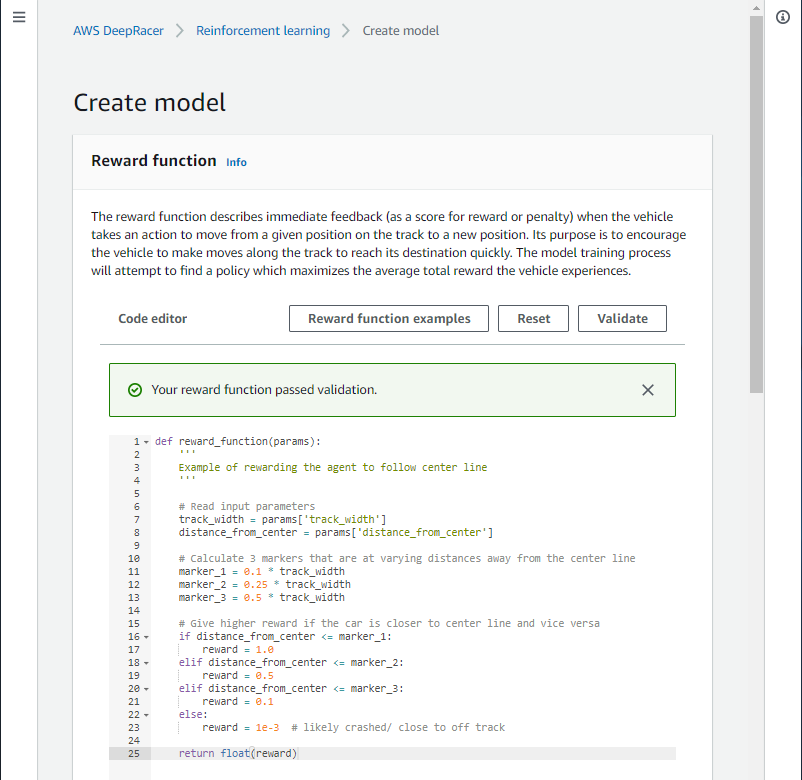Place cursor on return float(reward) line
Screen dimensions: 802x780
238,753
